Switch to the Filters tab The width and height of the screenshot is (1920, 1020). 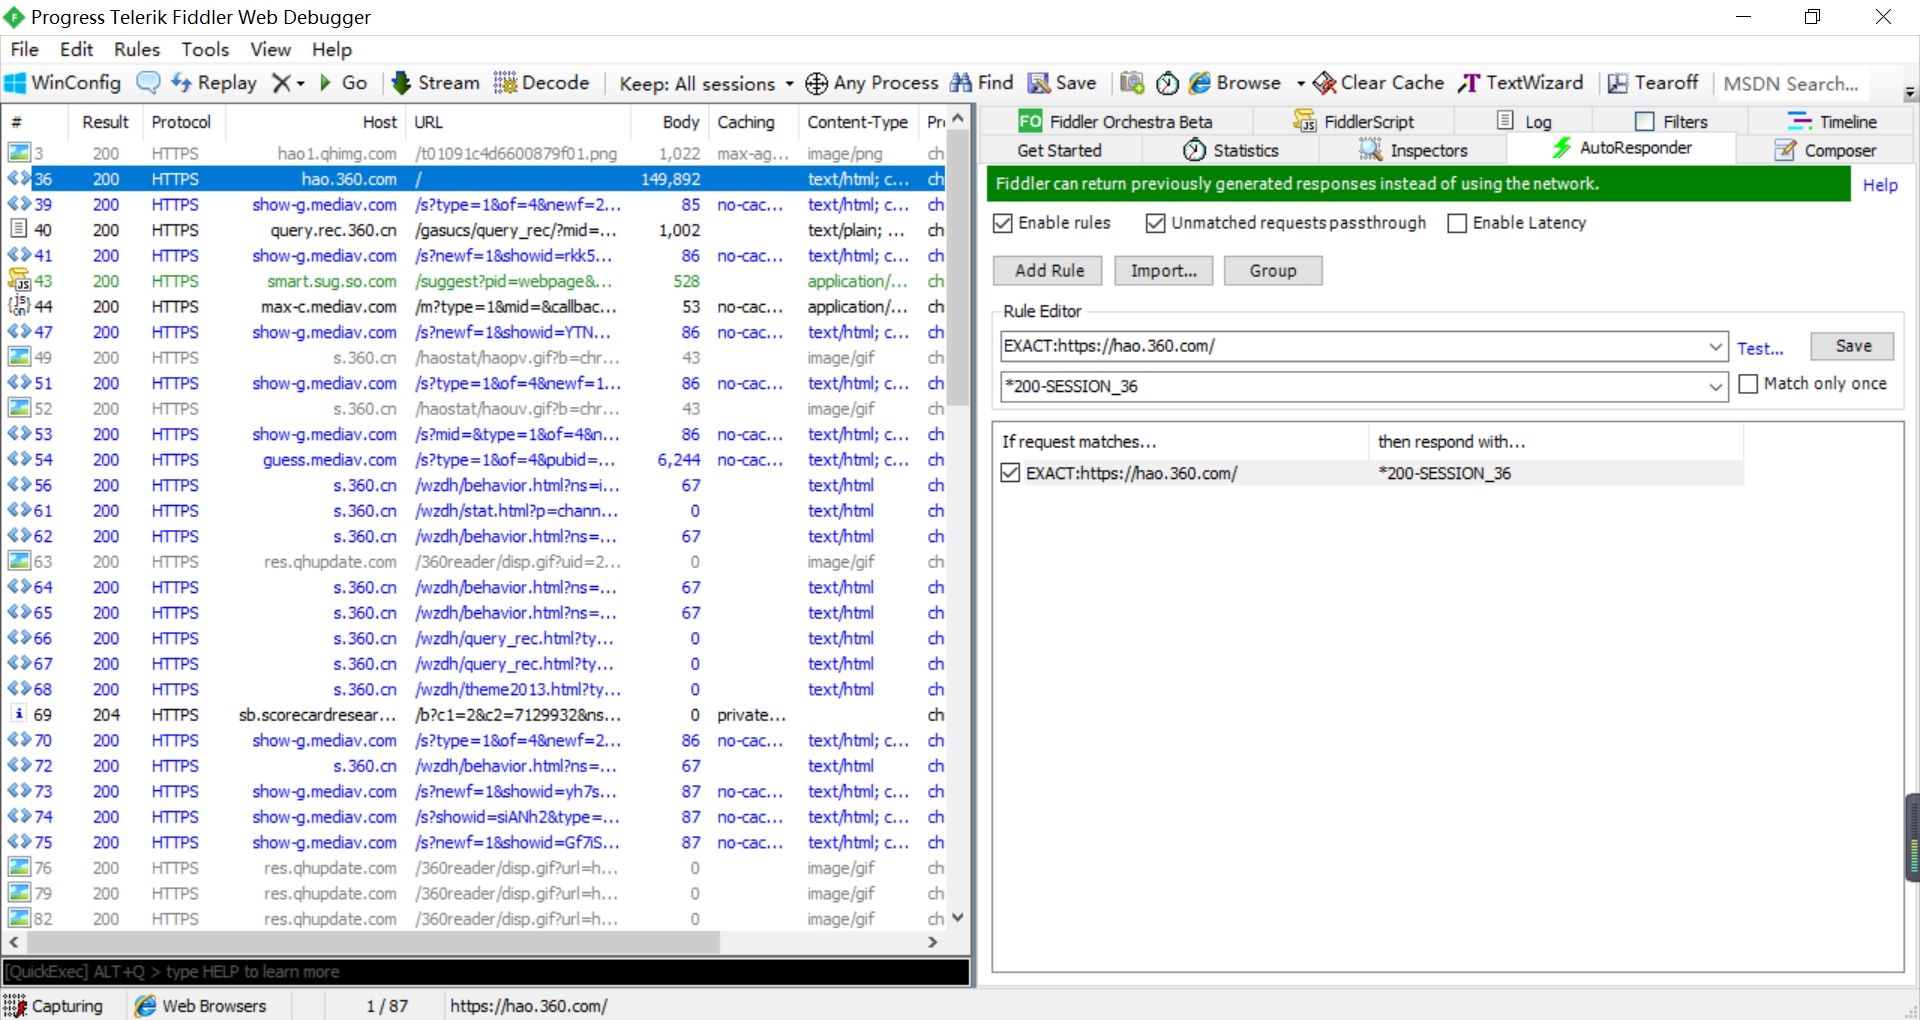(1671, 122)
